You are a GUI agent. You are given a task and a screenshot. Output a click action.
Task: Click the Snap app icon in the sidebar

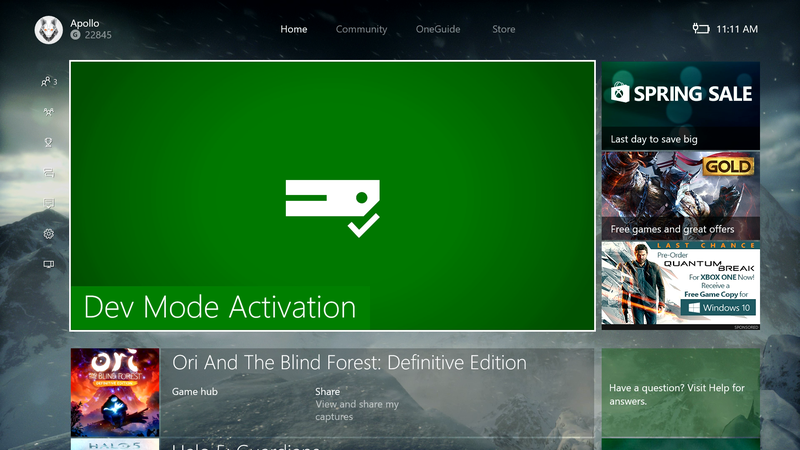pos(48,265)
